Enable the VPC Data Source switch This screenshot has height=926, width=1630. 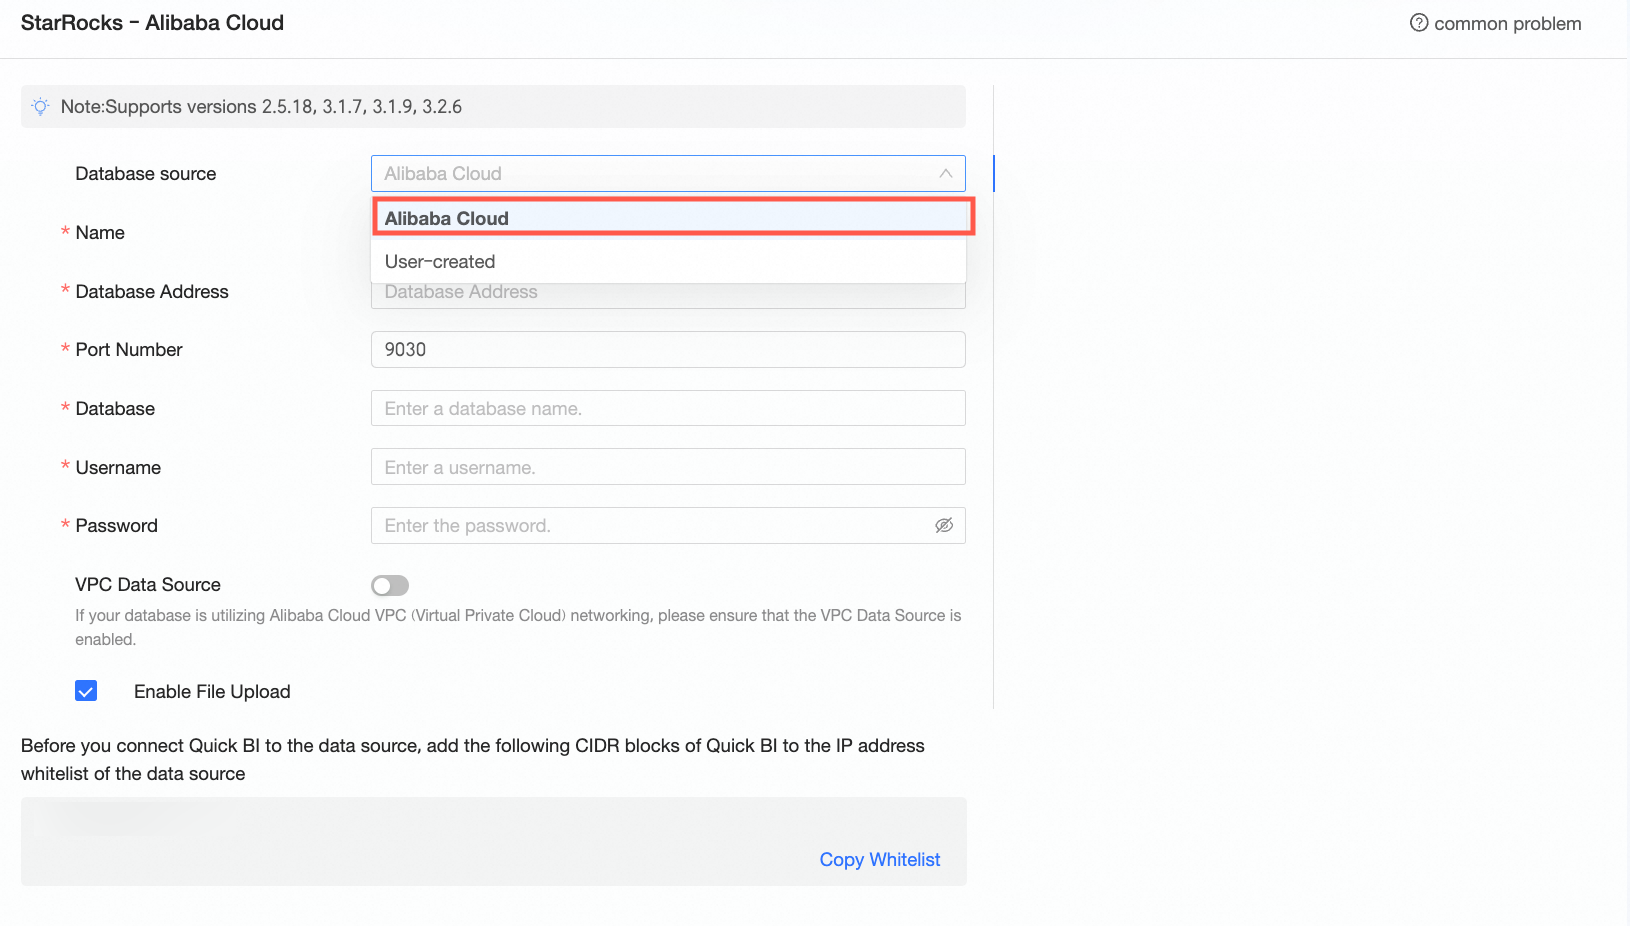coord(390,585)
